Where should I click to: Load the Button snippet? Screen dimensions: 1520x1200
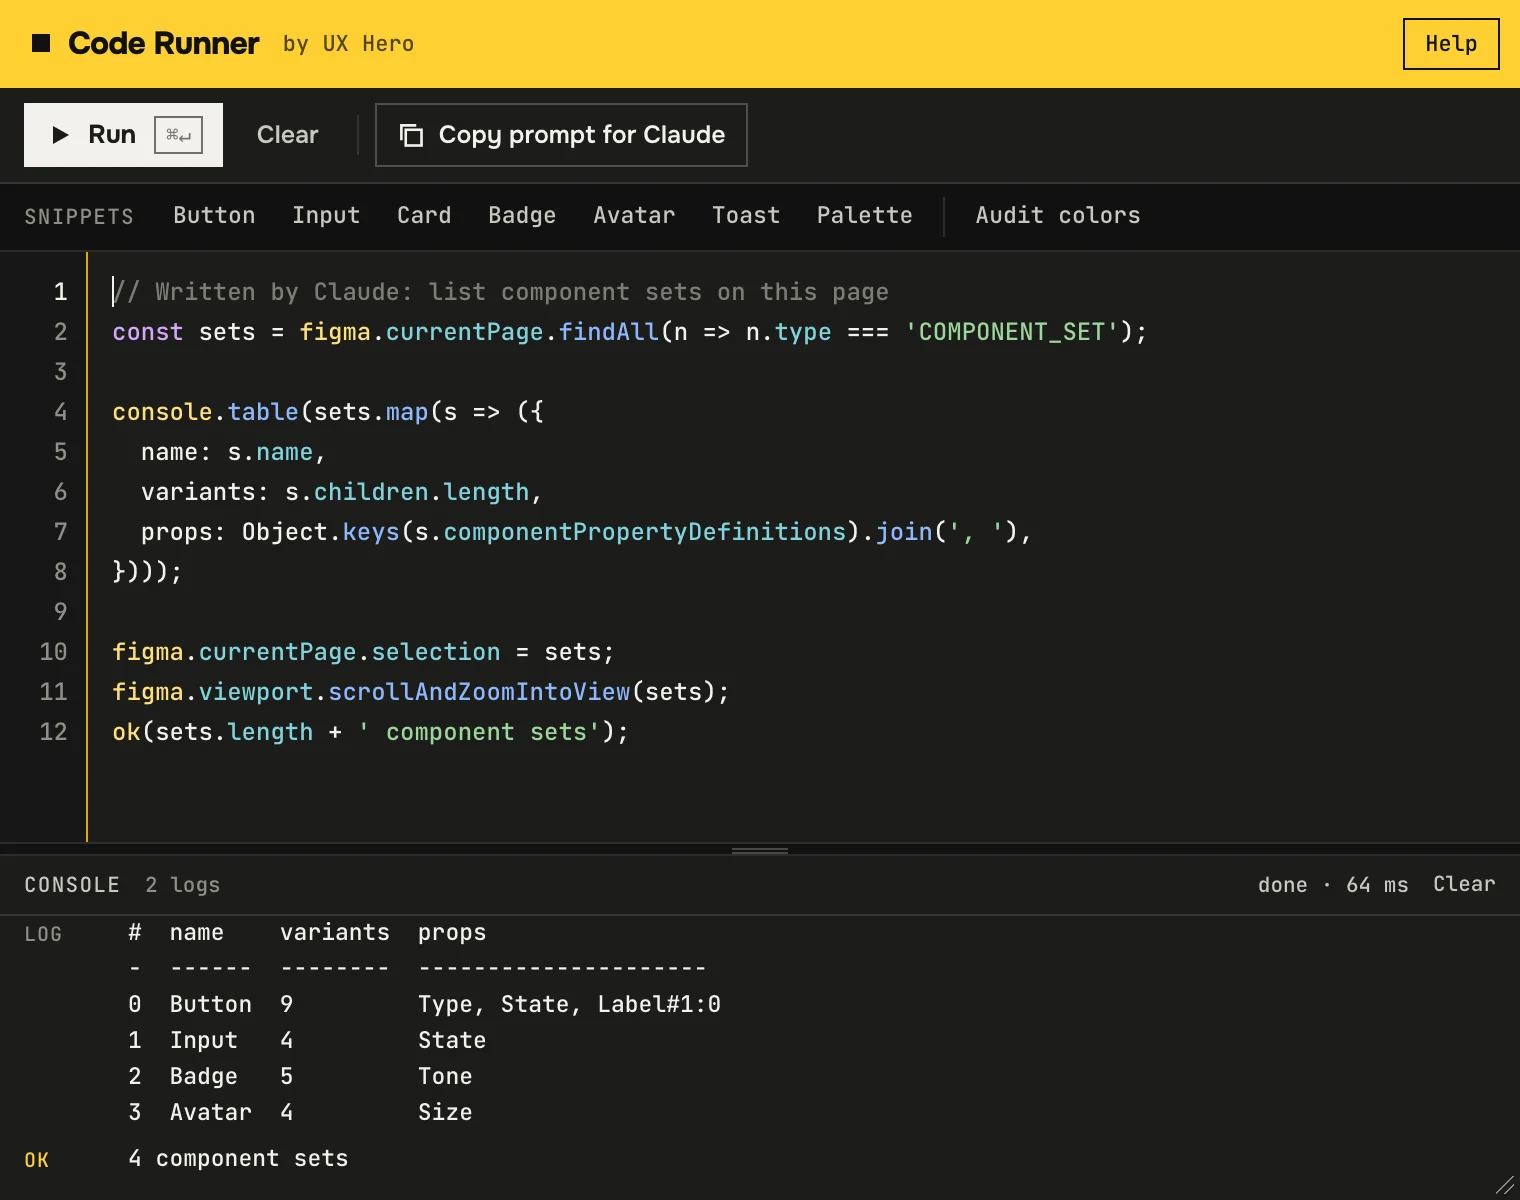214,216
